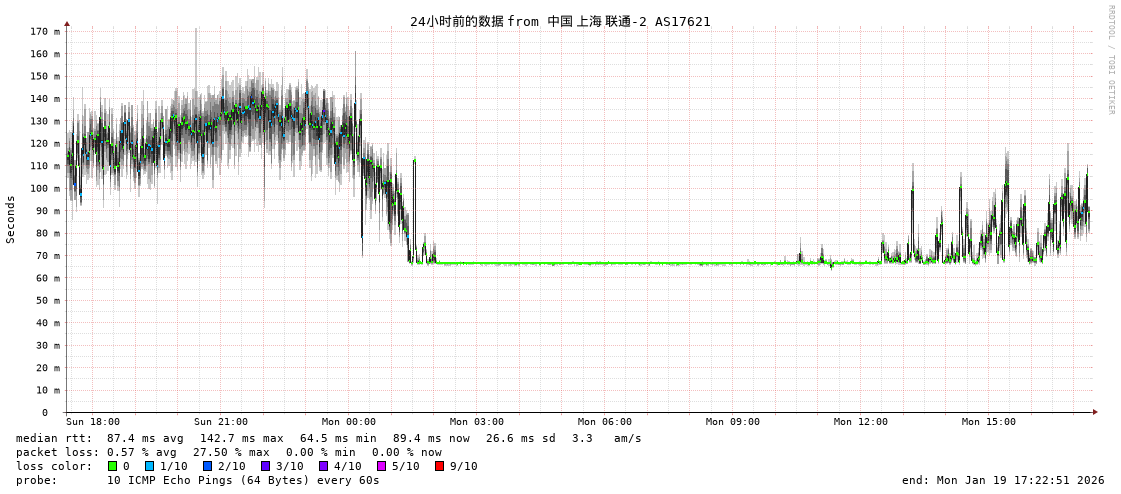Click the packet loss statistics line
The image size is (1121, 494).
click(228, 452)
